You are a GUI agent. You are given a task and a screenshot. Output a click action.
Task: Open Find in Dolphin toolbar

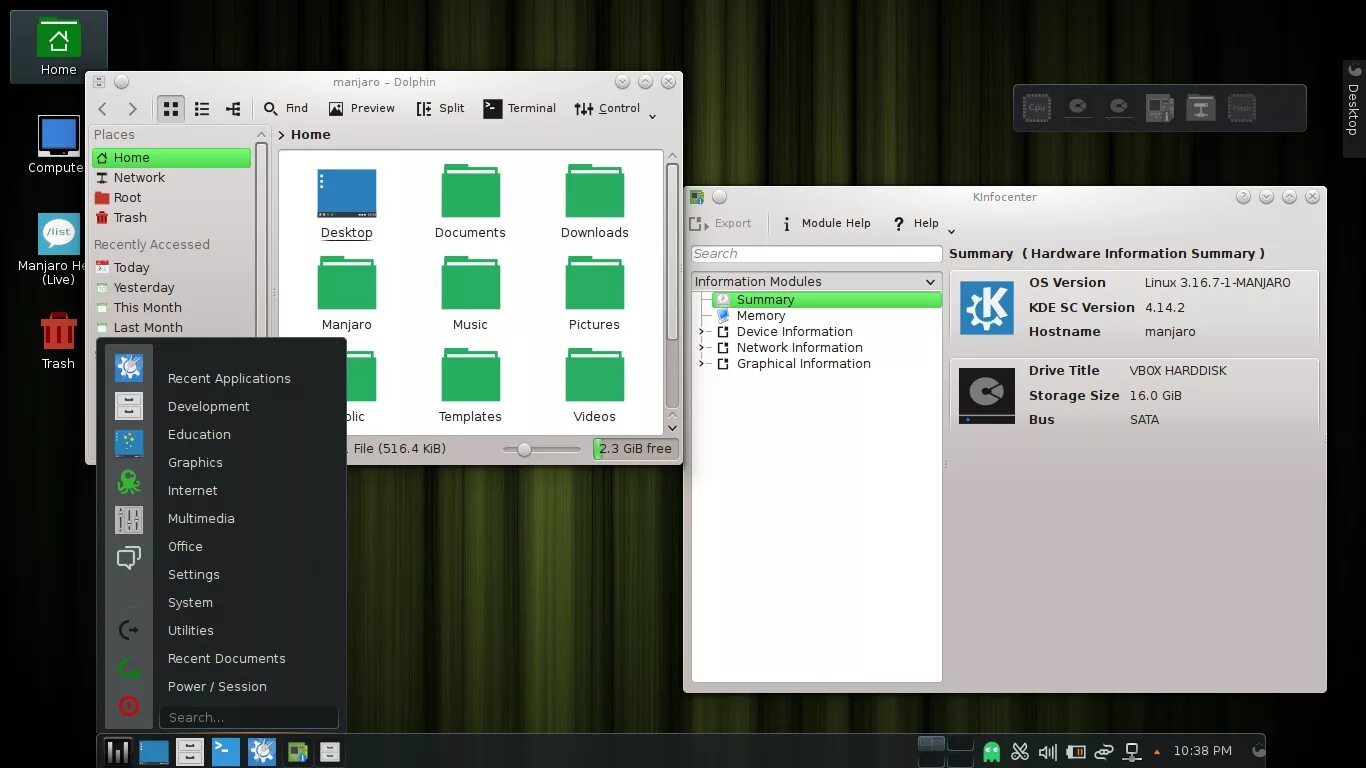pyautogui.click(x=286, y=108)
